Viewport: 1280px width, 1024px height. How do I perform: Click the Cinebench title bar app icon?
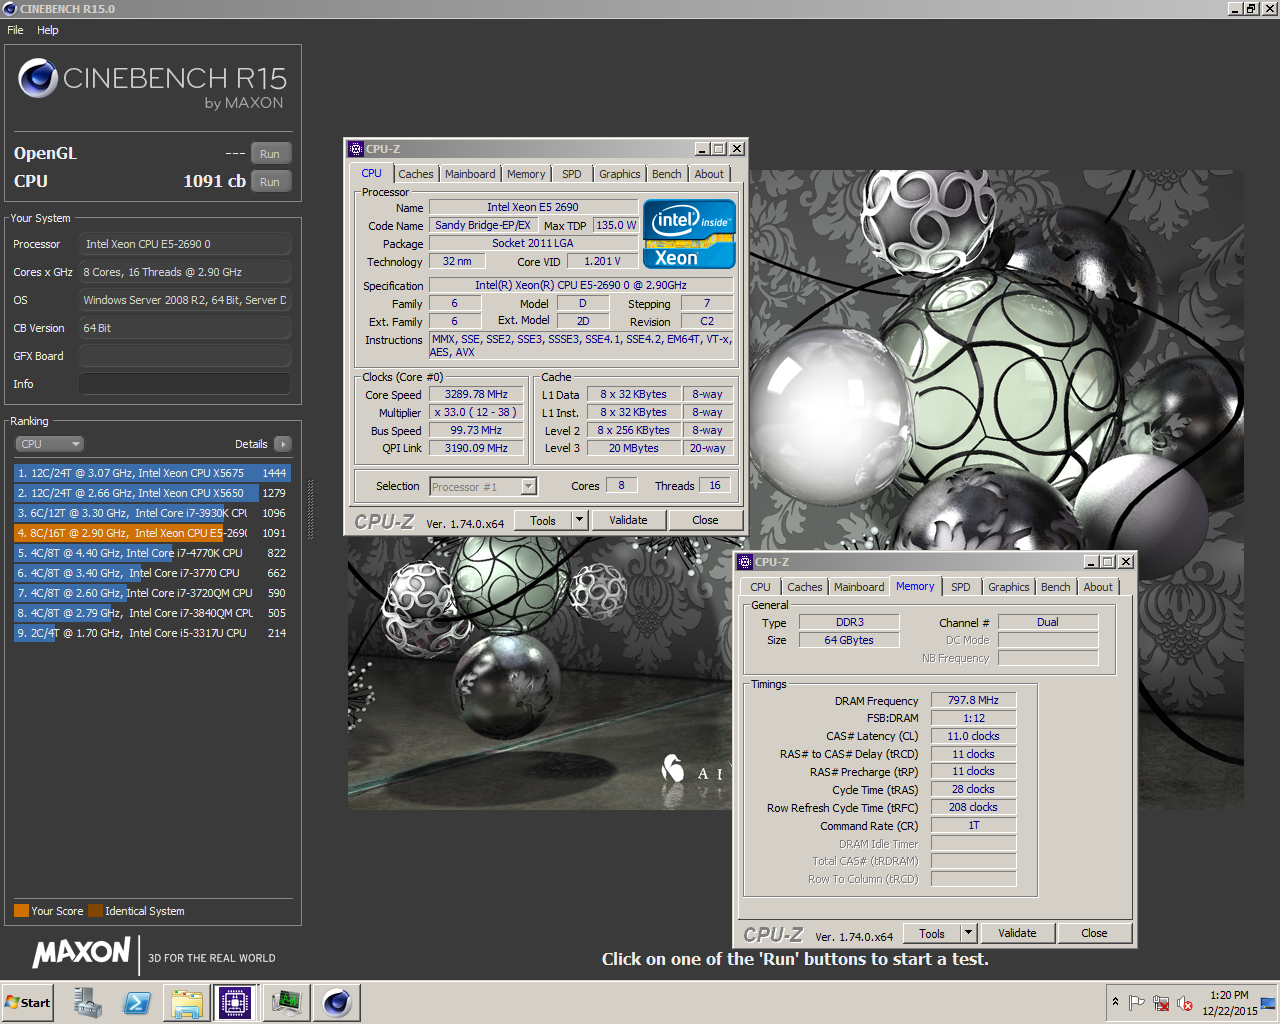click(x=10, y=9)
